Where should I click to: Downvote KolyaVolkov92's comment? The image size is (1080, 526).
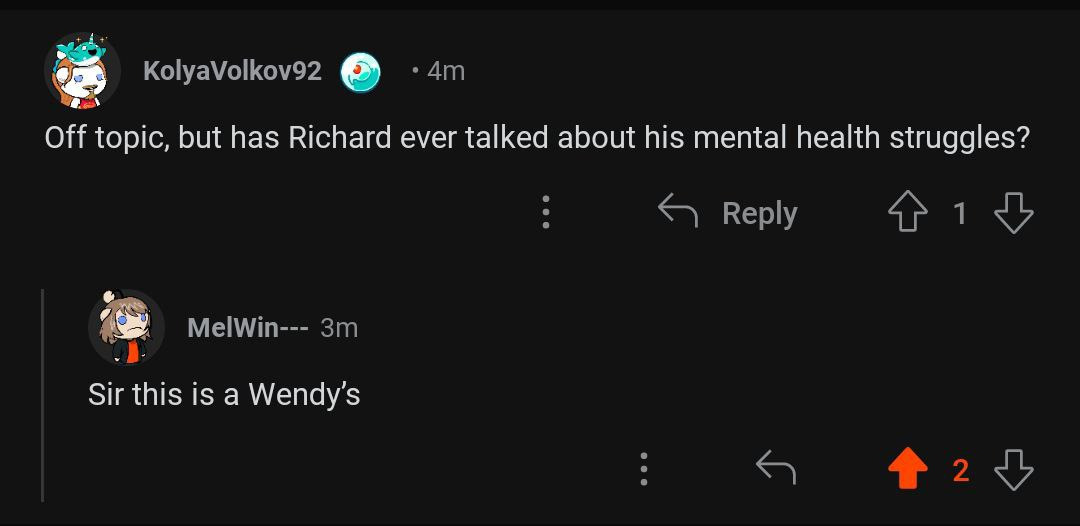[1013, 213]
